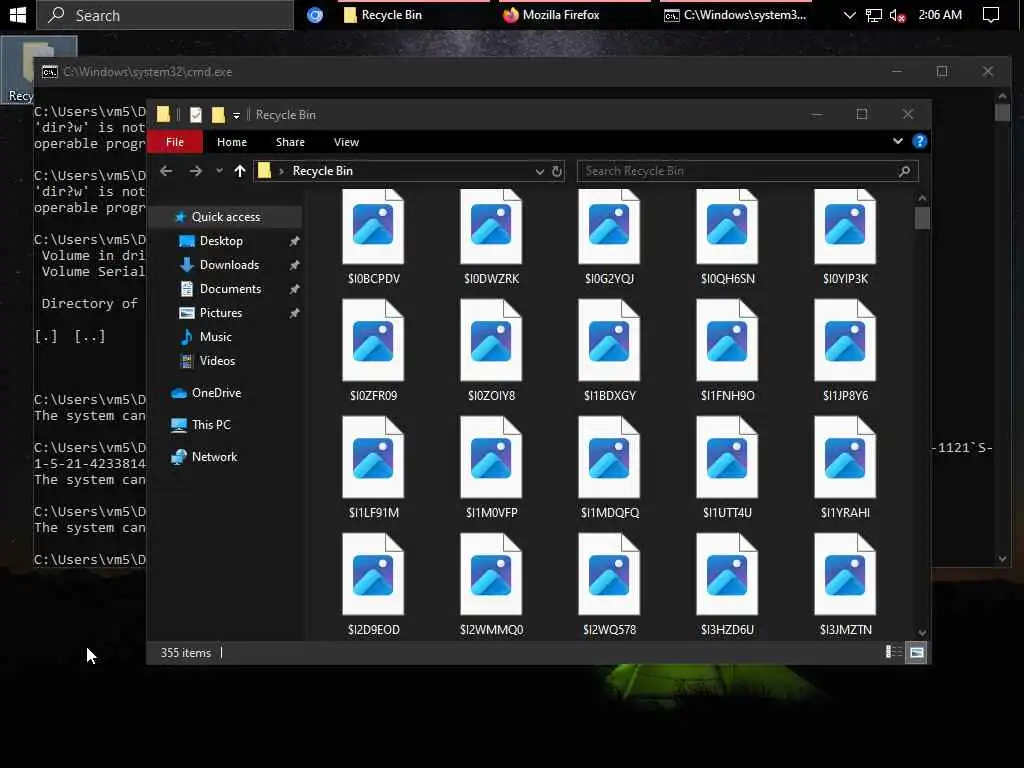The width and height of the screenshot is (1024, 768).
Task: Select the $I1FNH9O file icon
Action: (727, 340)
